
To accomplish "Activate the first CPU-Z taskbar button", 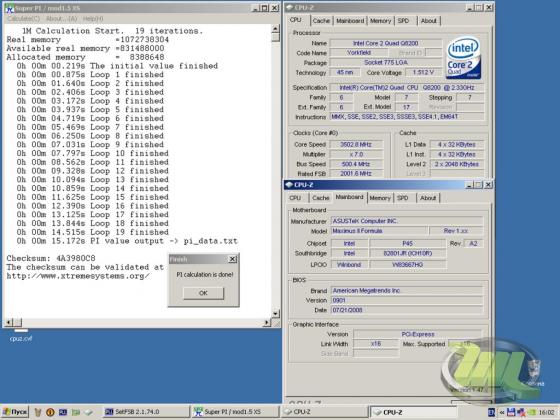I will [324, 412].
